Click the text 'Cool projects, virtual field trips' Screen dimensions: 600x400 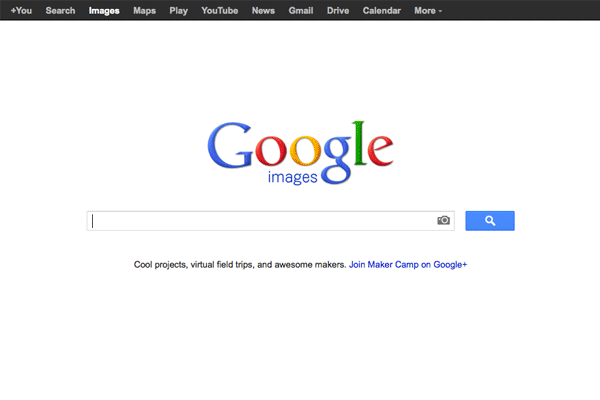193,264
